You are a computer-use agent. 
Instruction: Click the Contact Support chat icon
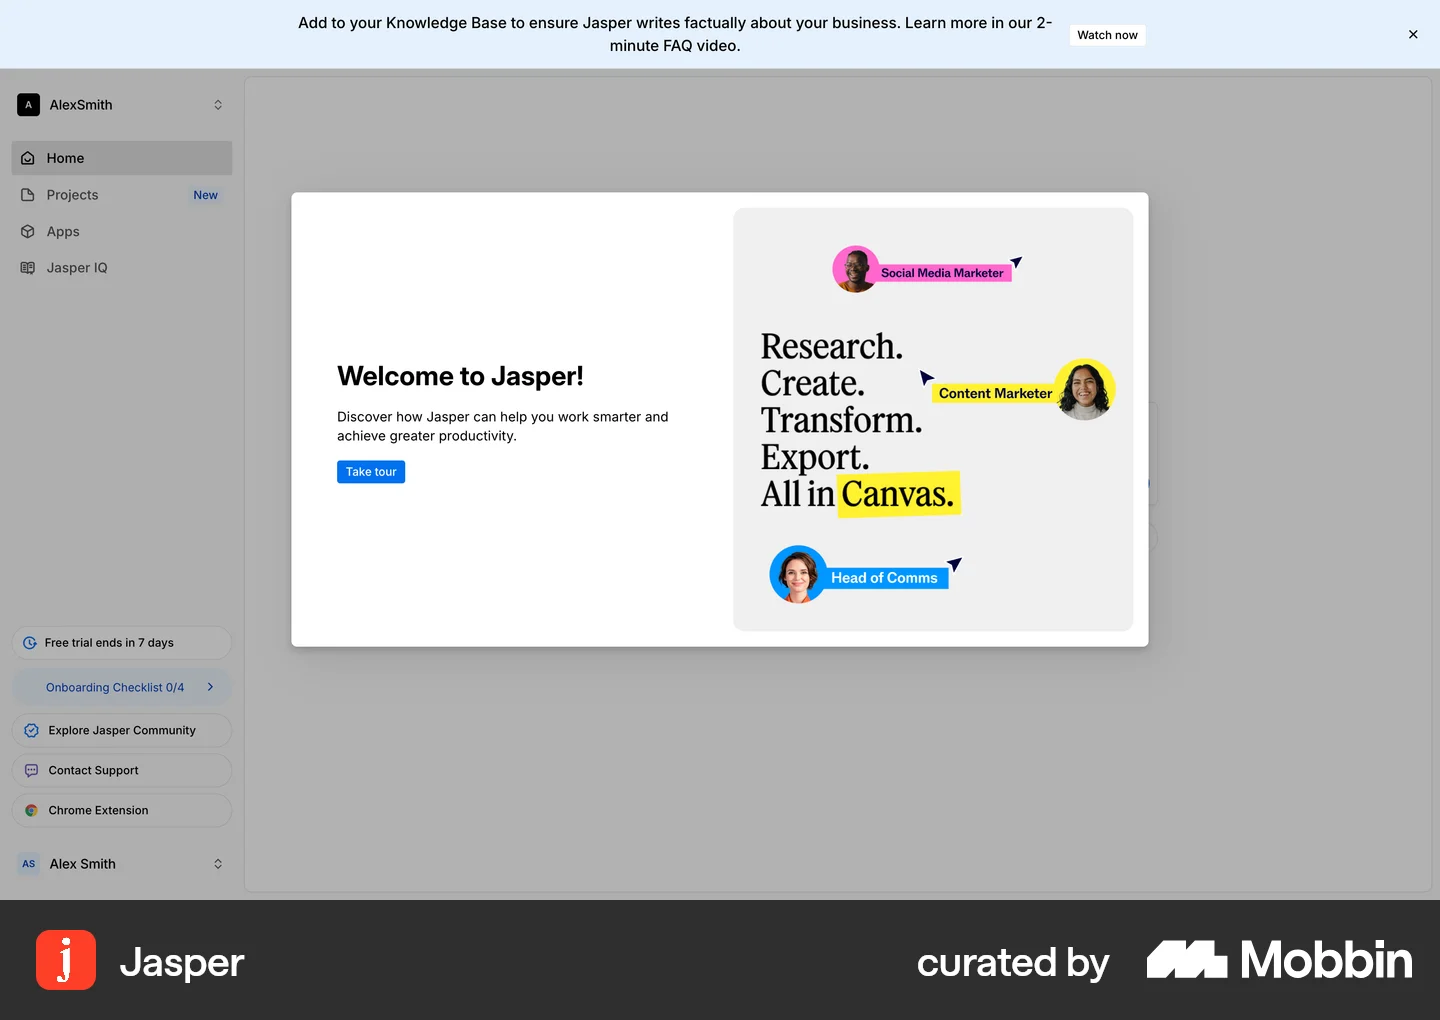coord(31,770)
